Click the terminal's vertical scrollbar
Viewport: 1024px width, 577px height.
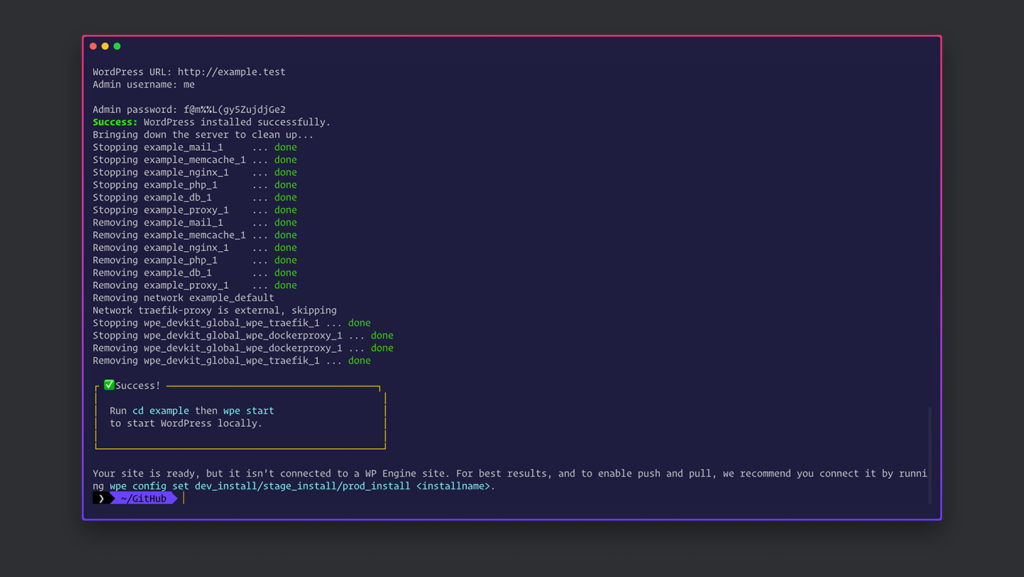point(929,455)
